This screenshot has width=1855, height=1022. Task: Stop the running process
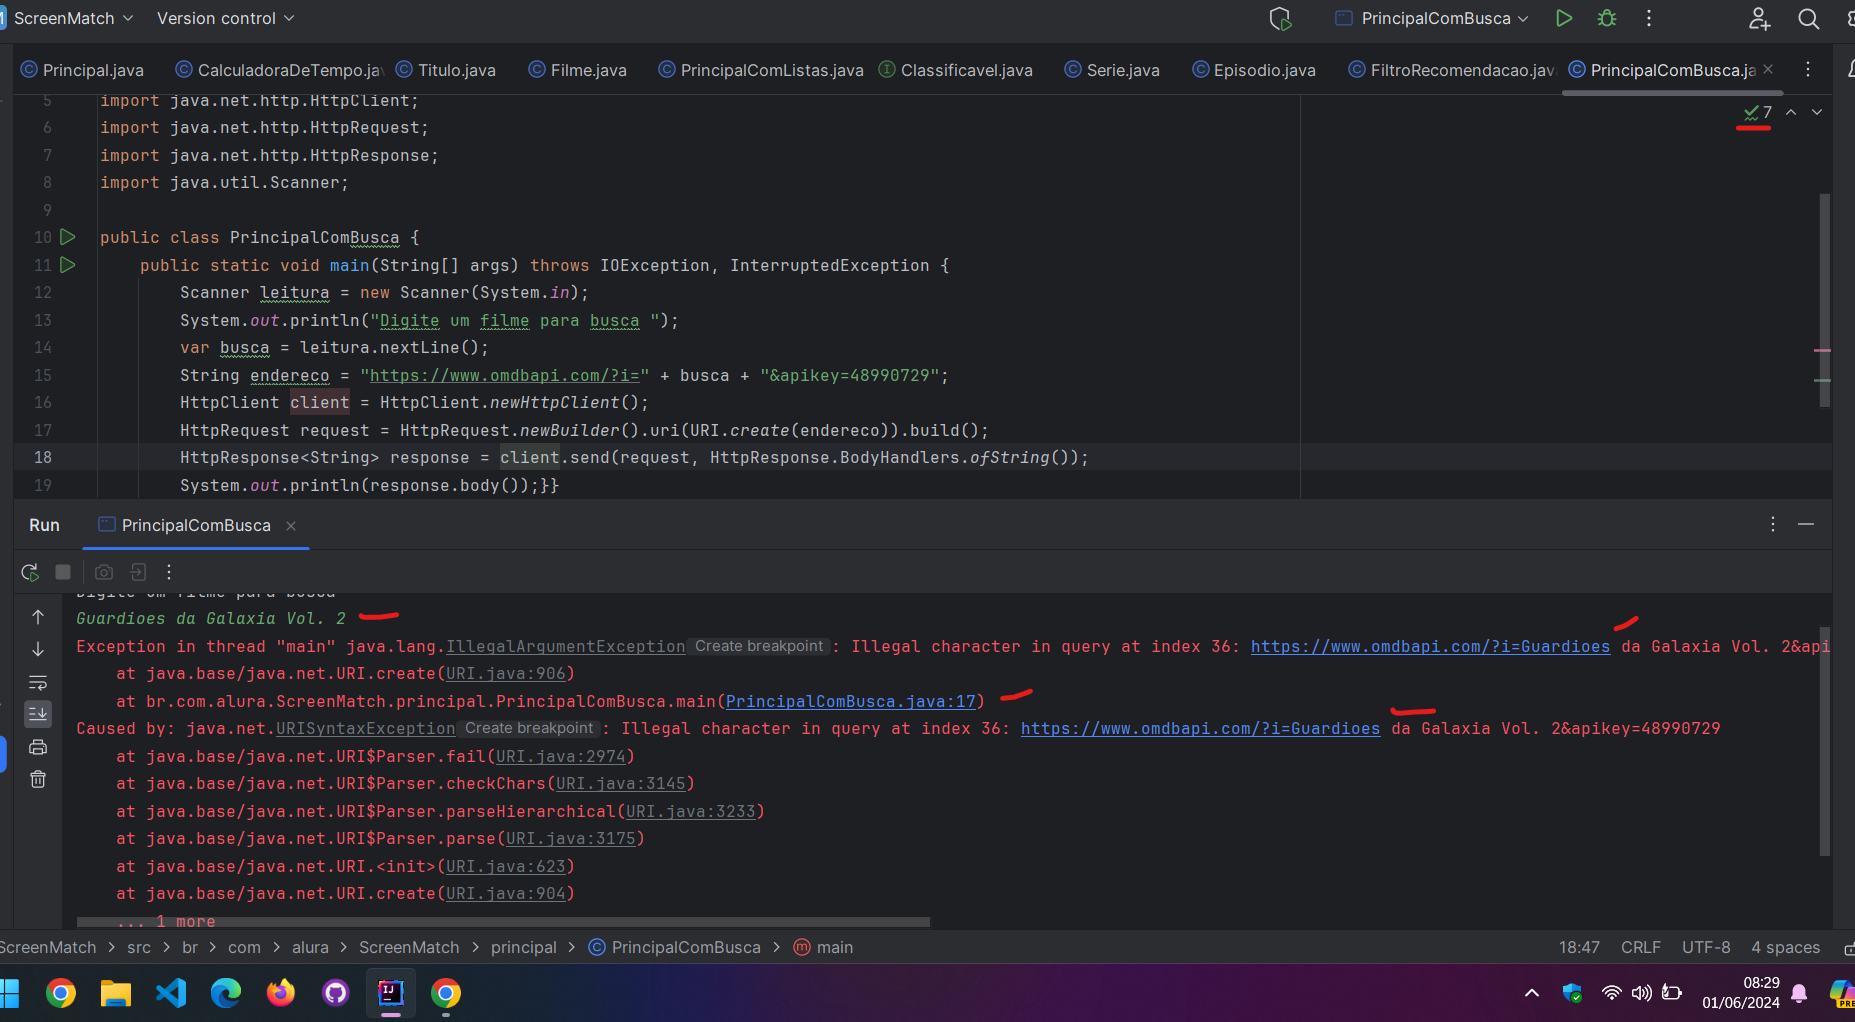(63, 572)
